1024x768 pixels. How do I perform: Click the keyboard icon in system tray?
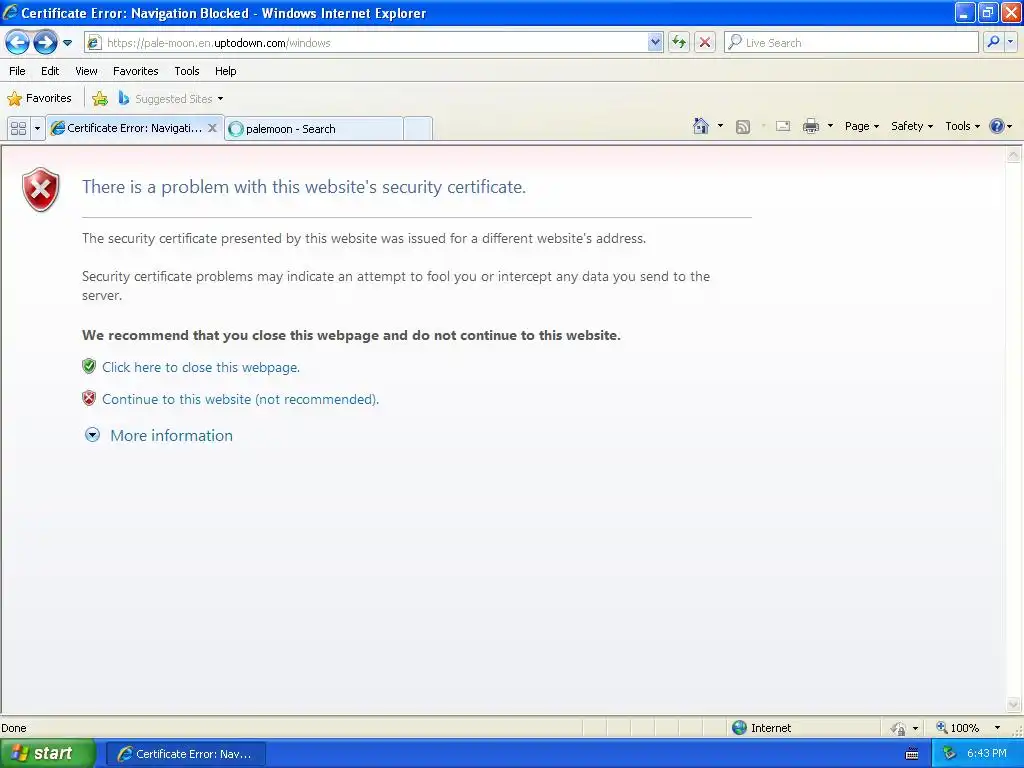click(x=912, y=754)
